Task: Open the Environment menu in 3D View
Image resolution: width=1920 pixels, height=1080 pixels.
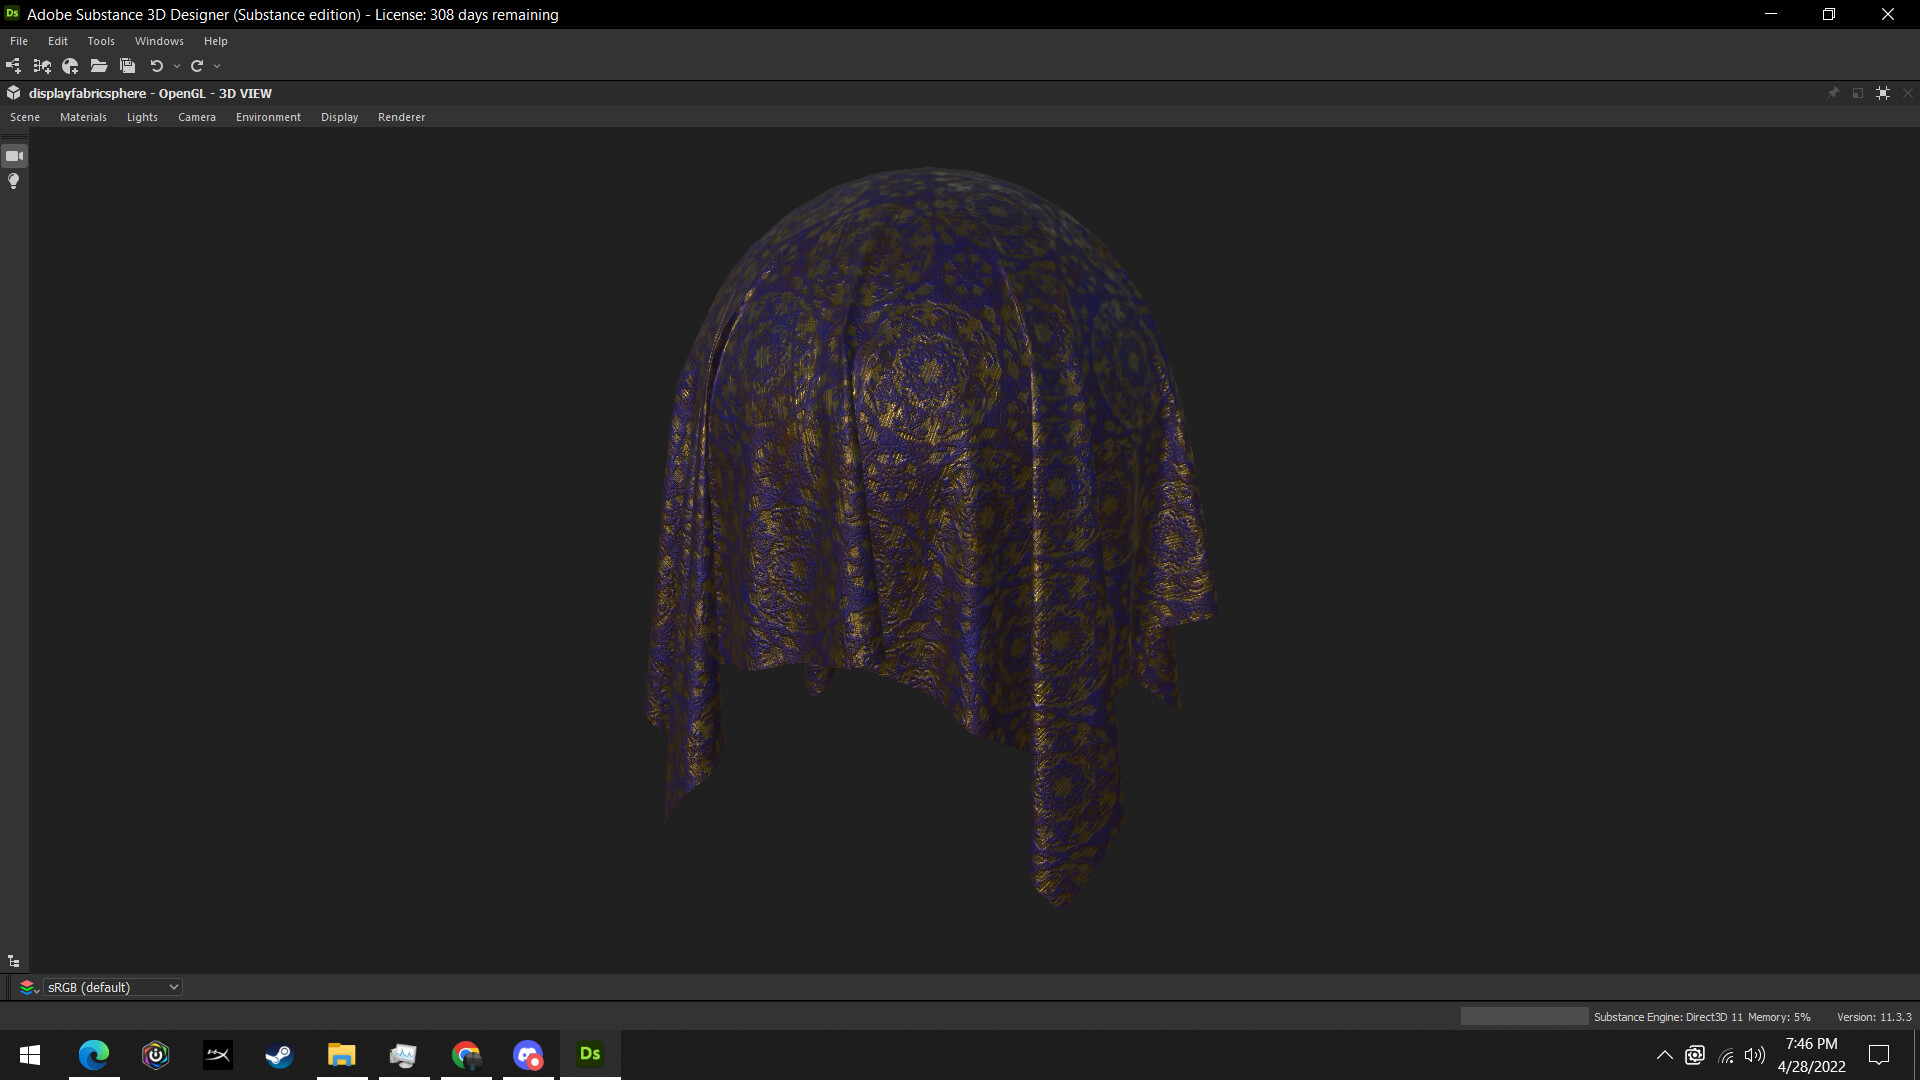Action: point(268,117)
